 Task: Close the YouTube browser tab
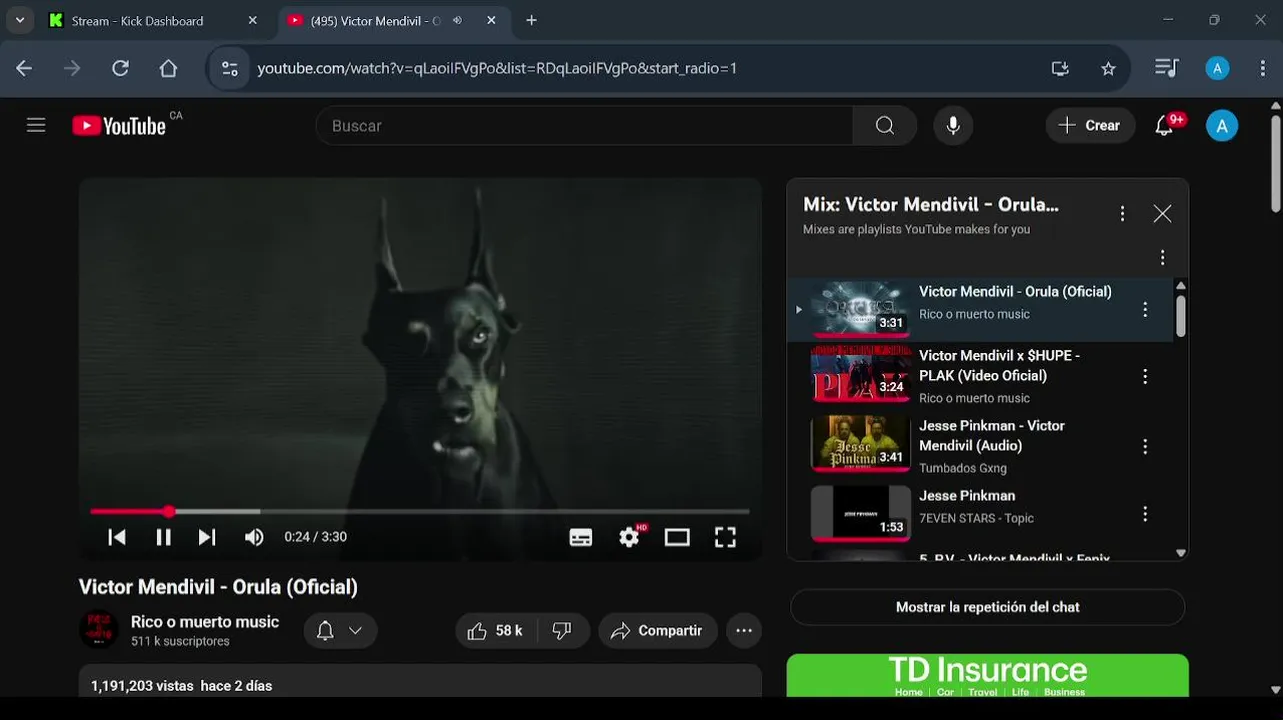pyautogui.click(x=491, y=20)
